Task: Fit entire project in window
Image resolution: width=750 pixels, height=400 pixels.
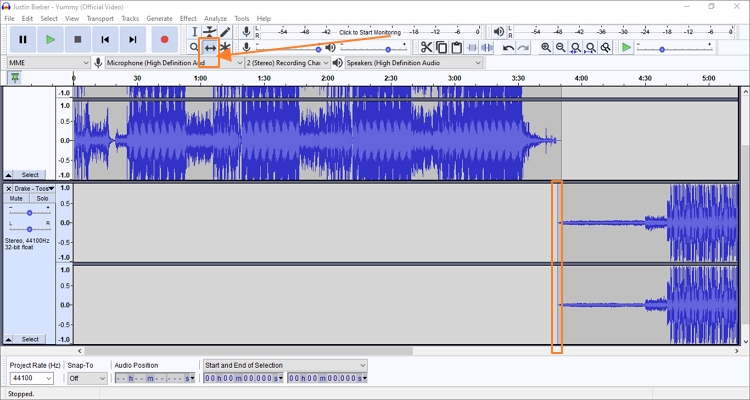Action: click(591, 47)
